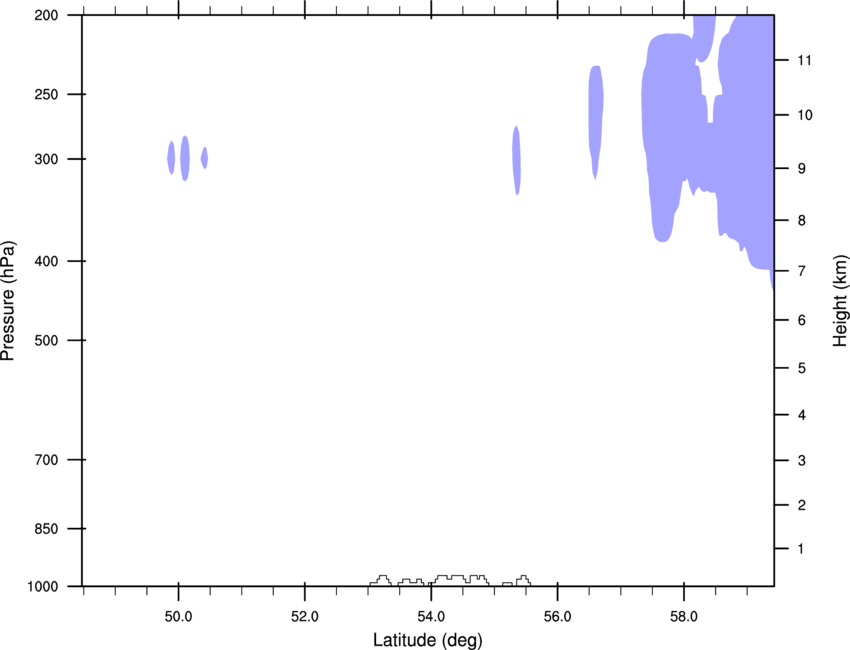Click the 56.0 latitude tick label
The width and height of the screenshot is (850, 650).
[557, 617]
